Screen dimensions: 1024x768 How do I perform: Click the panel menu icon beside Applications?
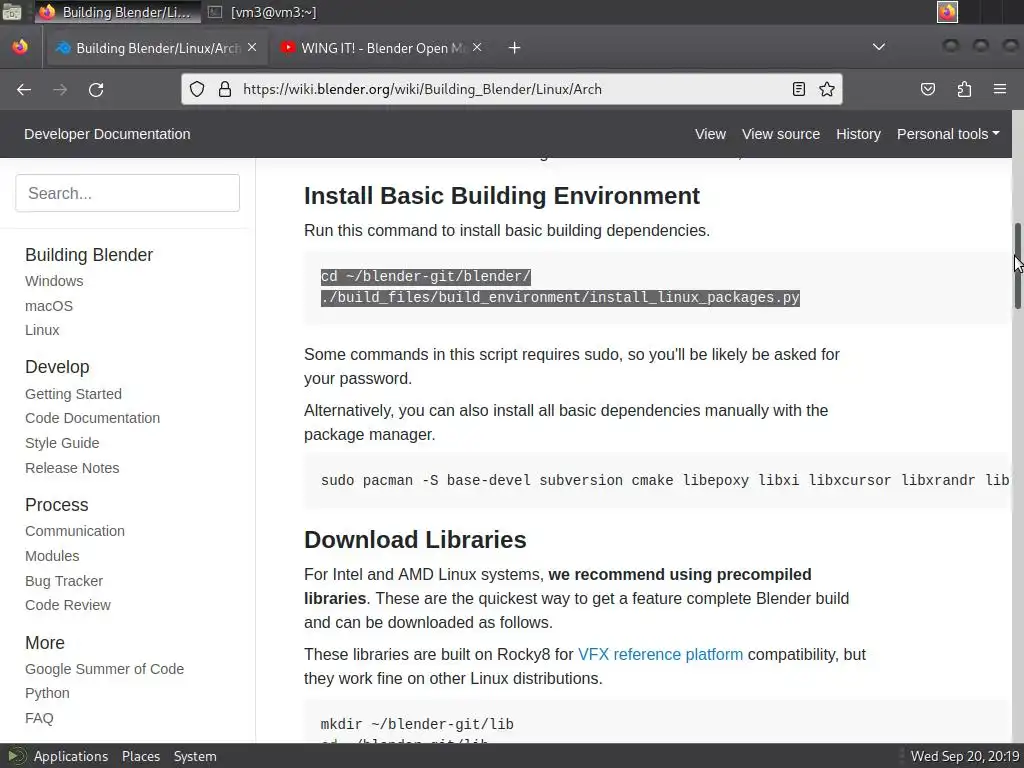(x=16, y=756)
